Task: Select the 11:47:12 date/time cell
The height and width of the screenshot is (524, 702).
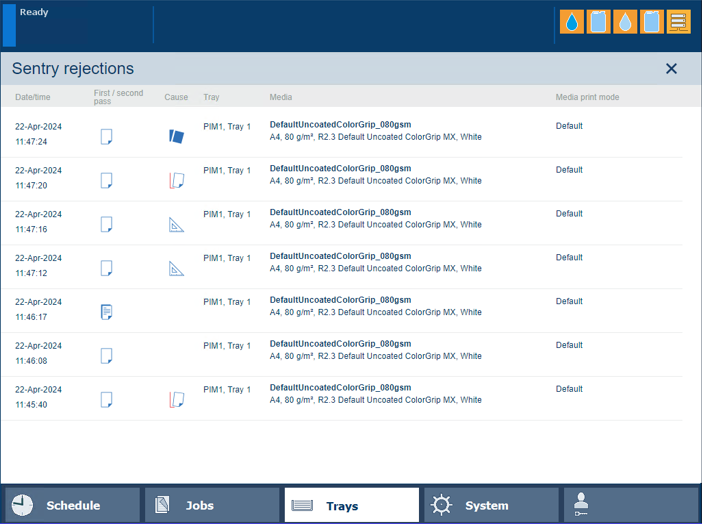Action: click(39, 266)
